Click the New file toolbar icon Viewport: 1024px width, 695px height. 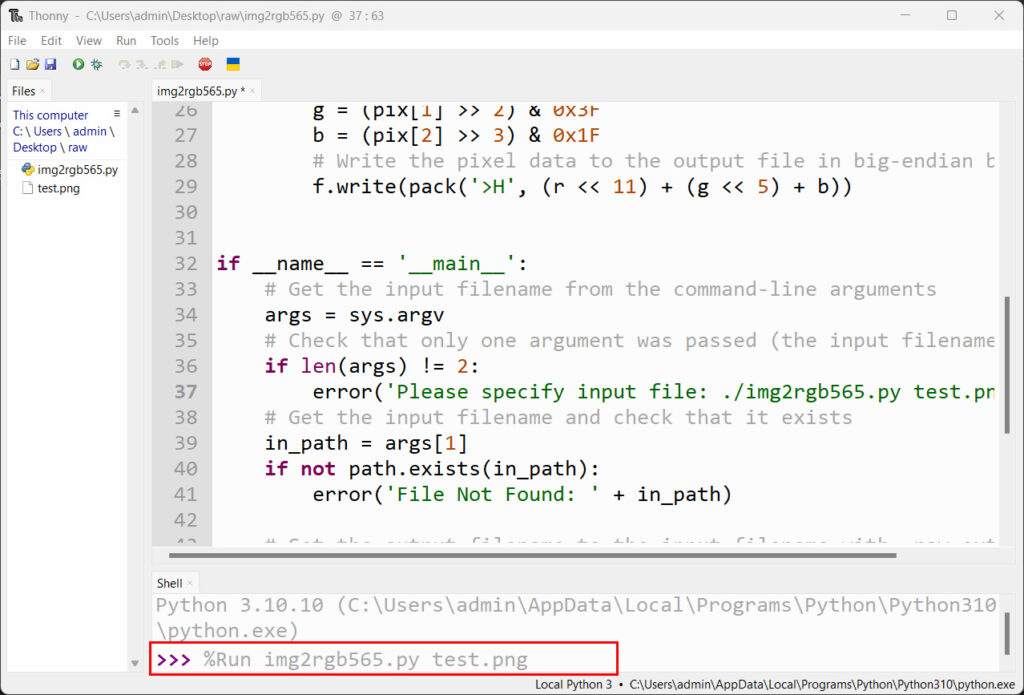(14, 64)
